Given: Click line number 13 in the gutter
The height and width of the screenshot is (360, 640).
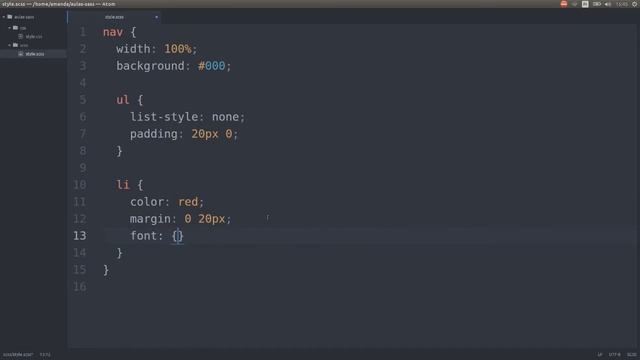Looking at the screenshot, I should click(x=80, y=236).
